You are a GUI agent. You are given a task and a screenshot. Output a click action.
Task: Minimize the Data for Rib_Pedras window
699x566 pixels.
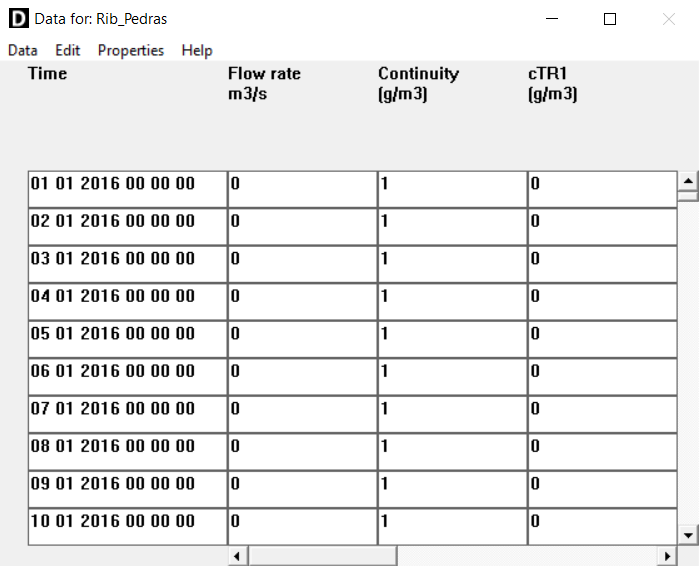(x=551, y=19)
